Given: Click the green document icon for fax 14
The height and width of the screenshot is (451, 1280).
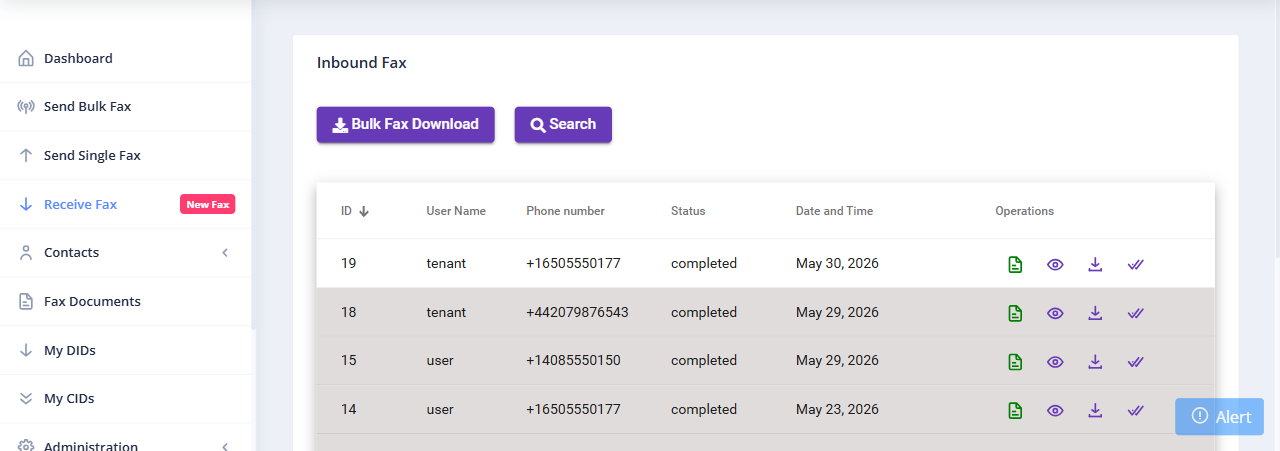Looking at the screenshot, I should click(1015, 410).
